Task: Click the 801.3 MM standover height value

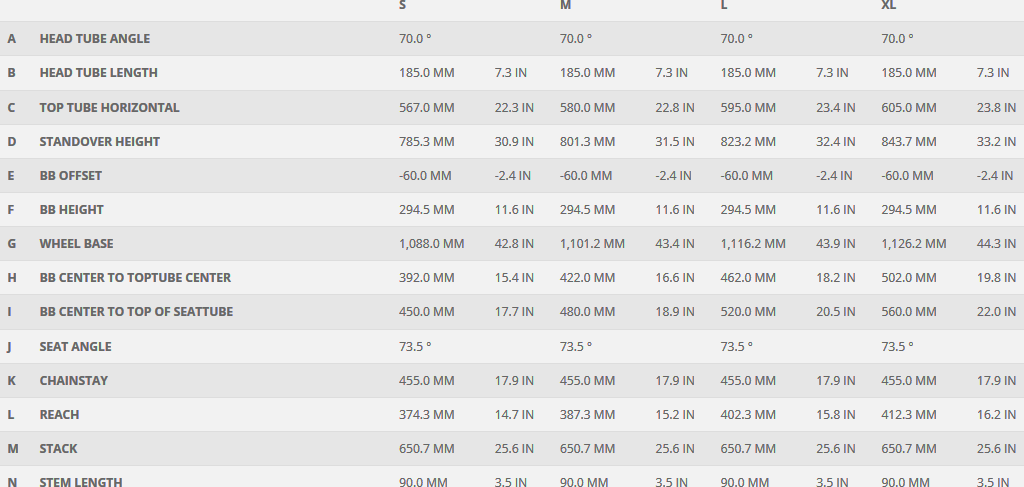Action: click(587, 142)
